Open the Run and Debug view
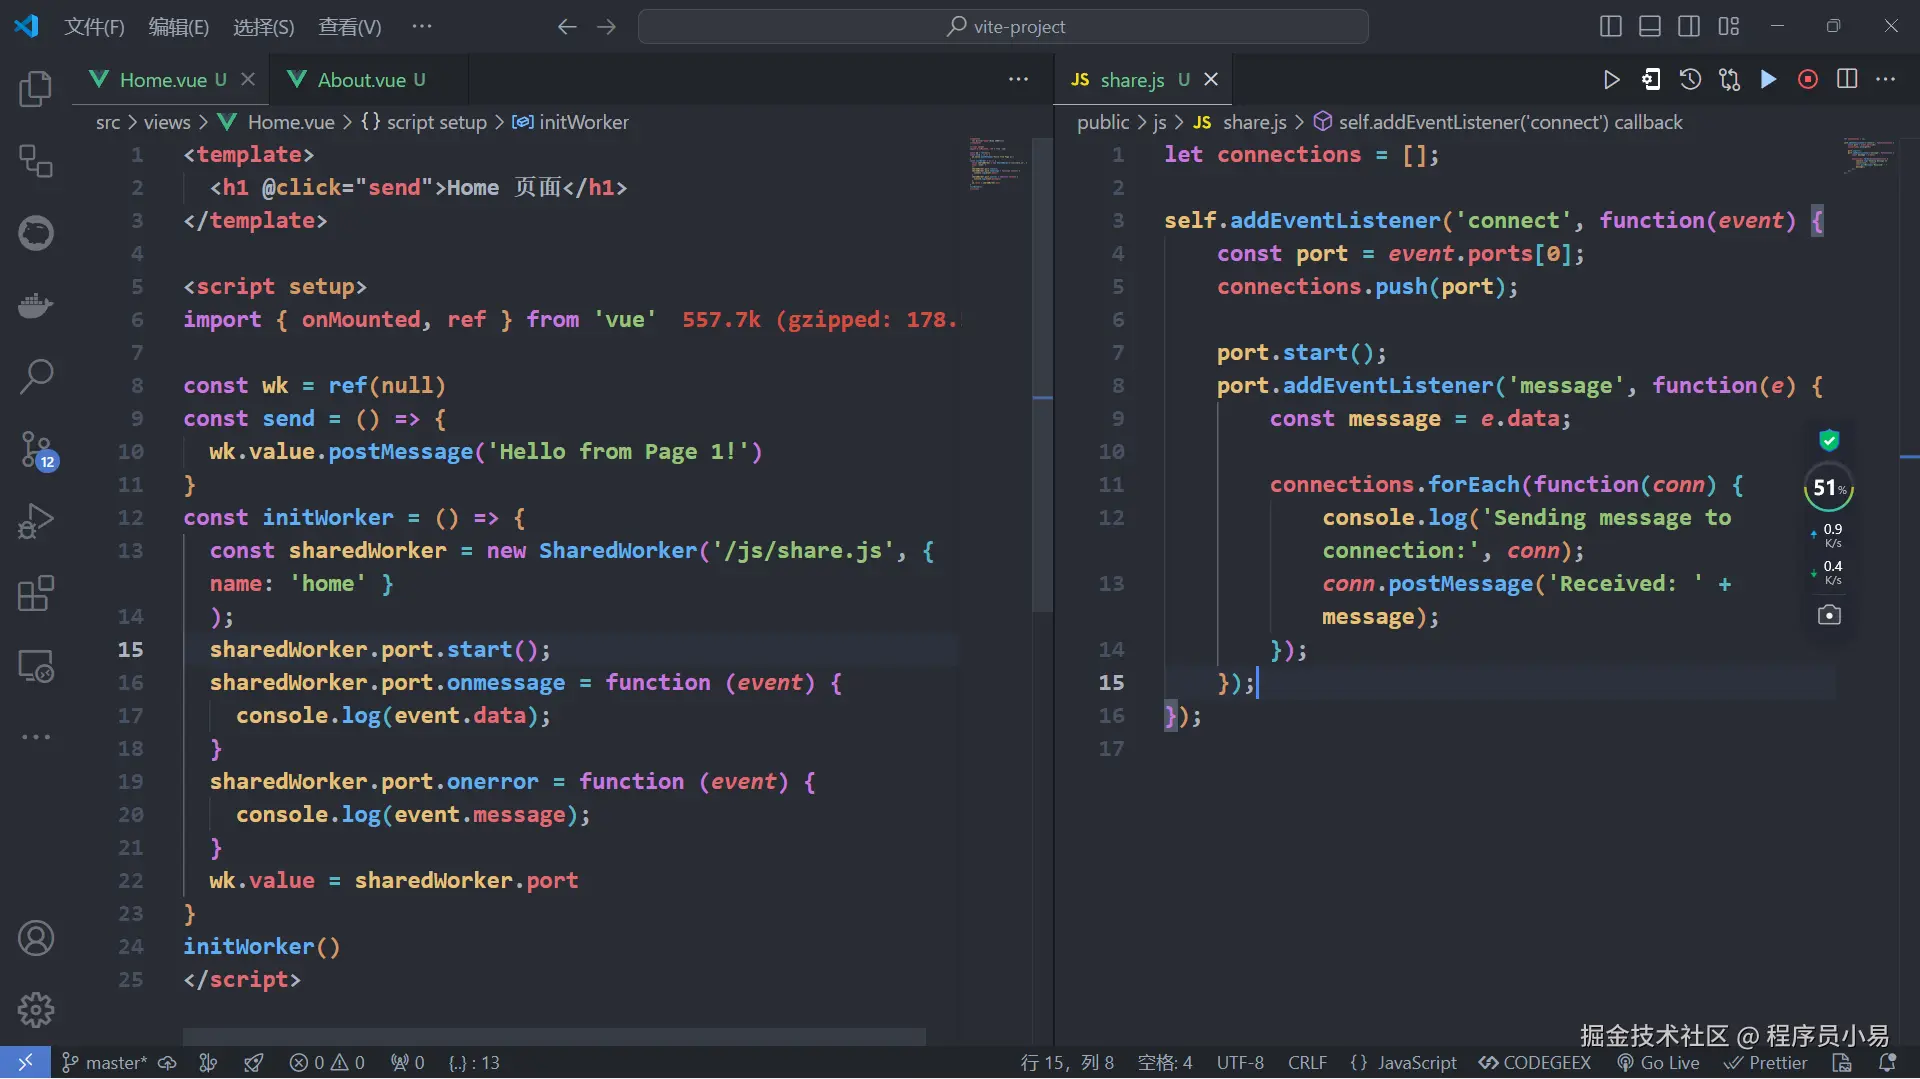The height and width of the screenshot is (1079, 1920). tap(36, 521)
